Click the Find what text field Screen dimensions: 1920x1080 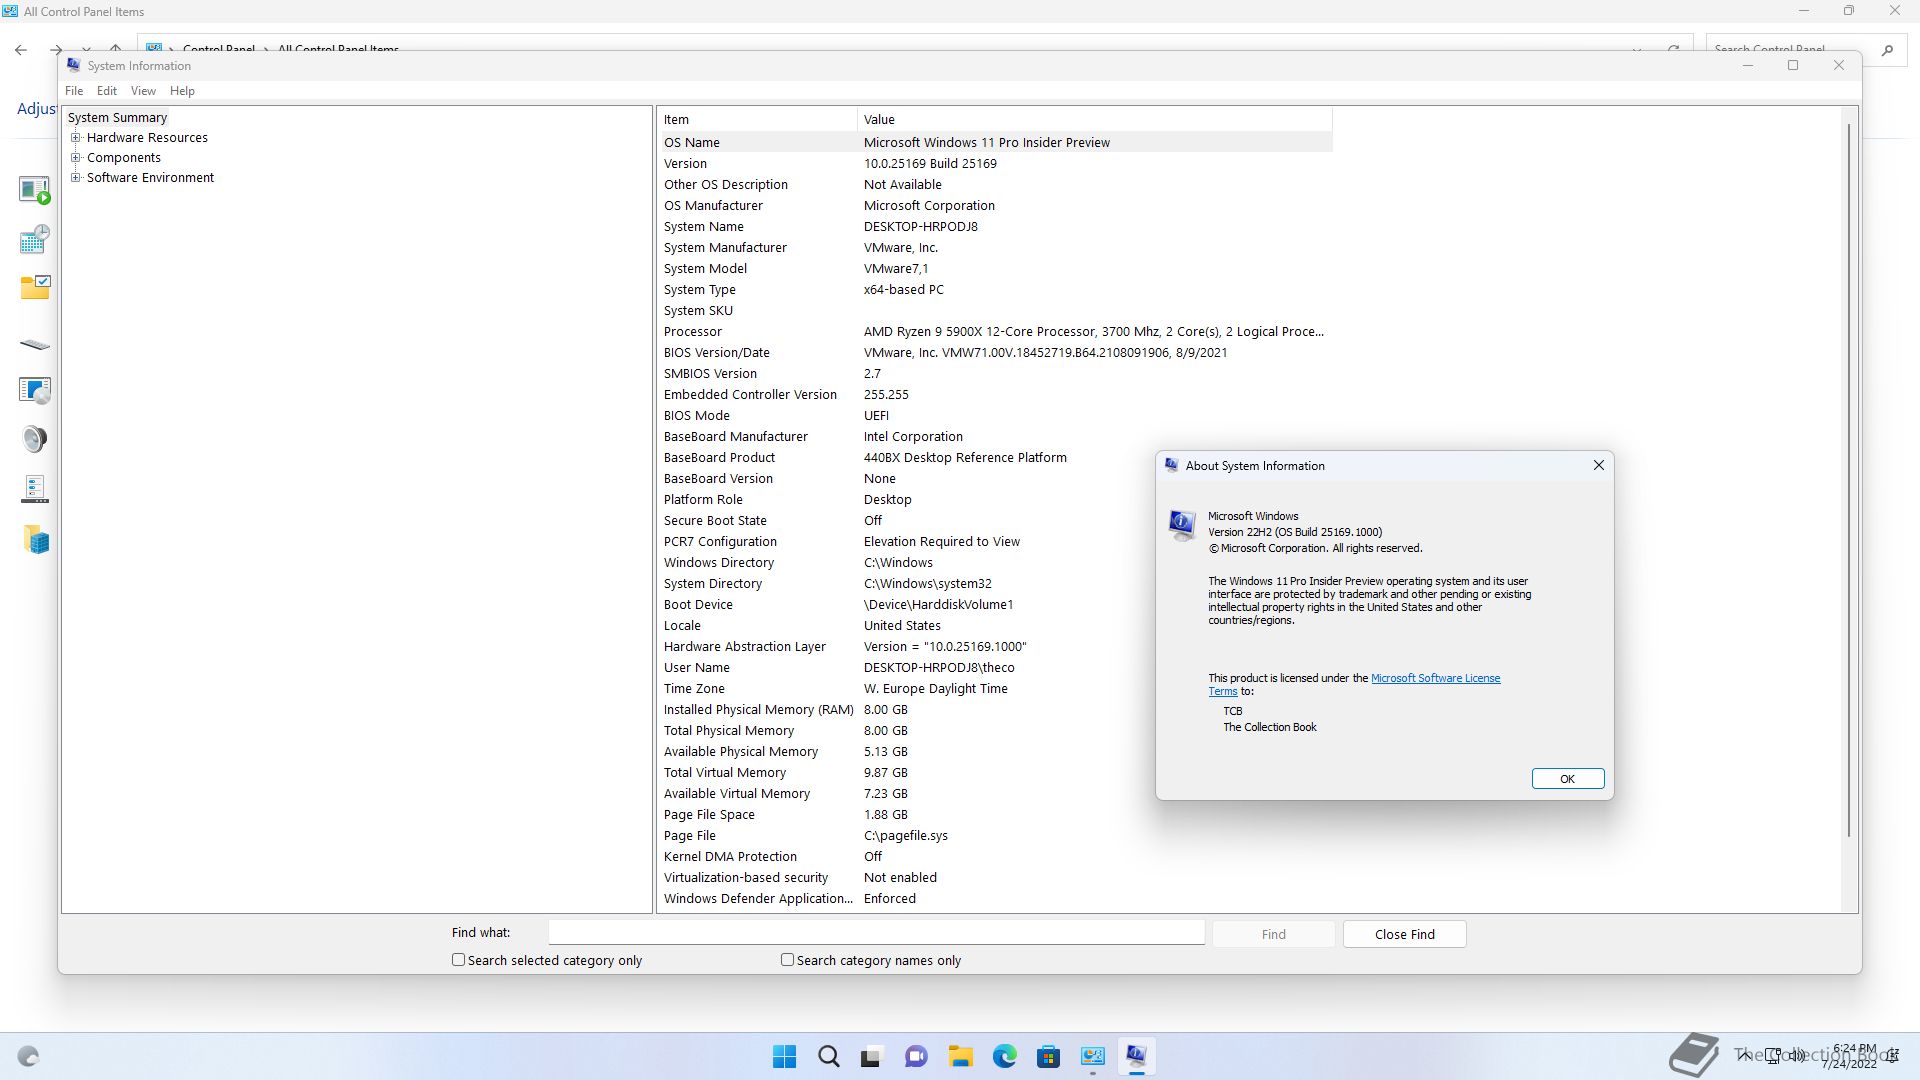[876, 933]
